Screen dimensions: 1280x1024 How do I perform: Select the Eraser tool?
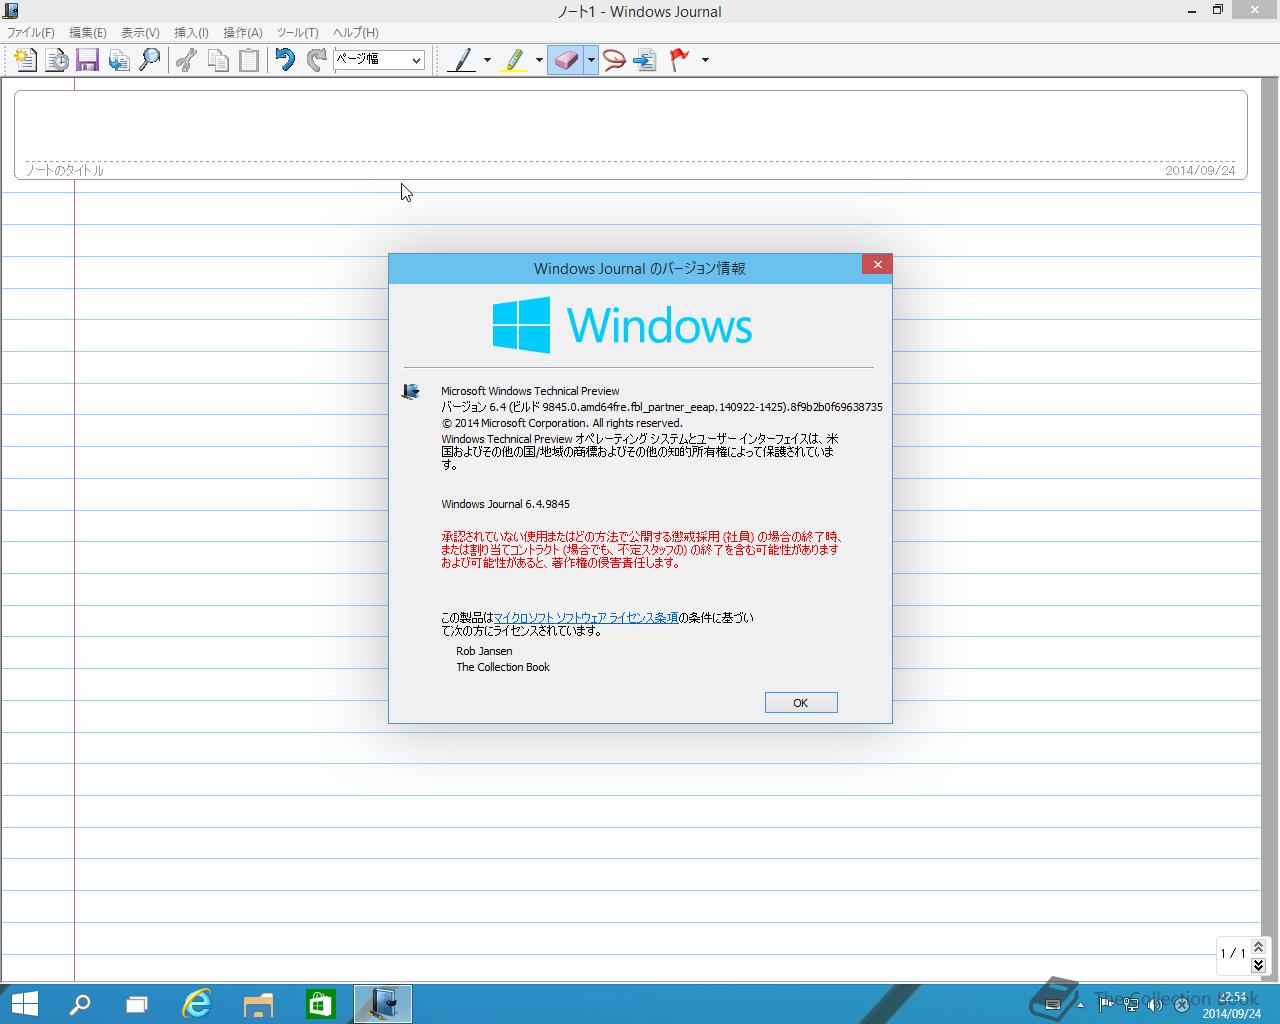coord(565,60)
